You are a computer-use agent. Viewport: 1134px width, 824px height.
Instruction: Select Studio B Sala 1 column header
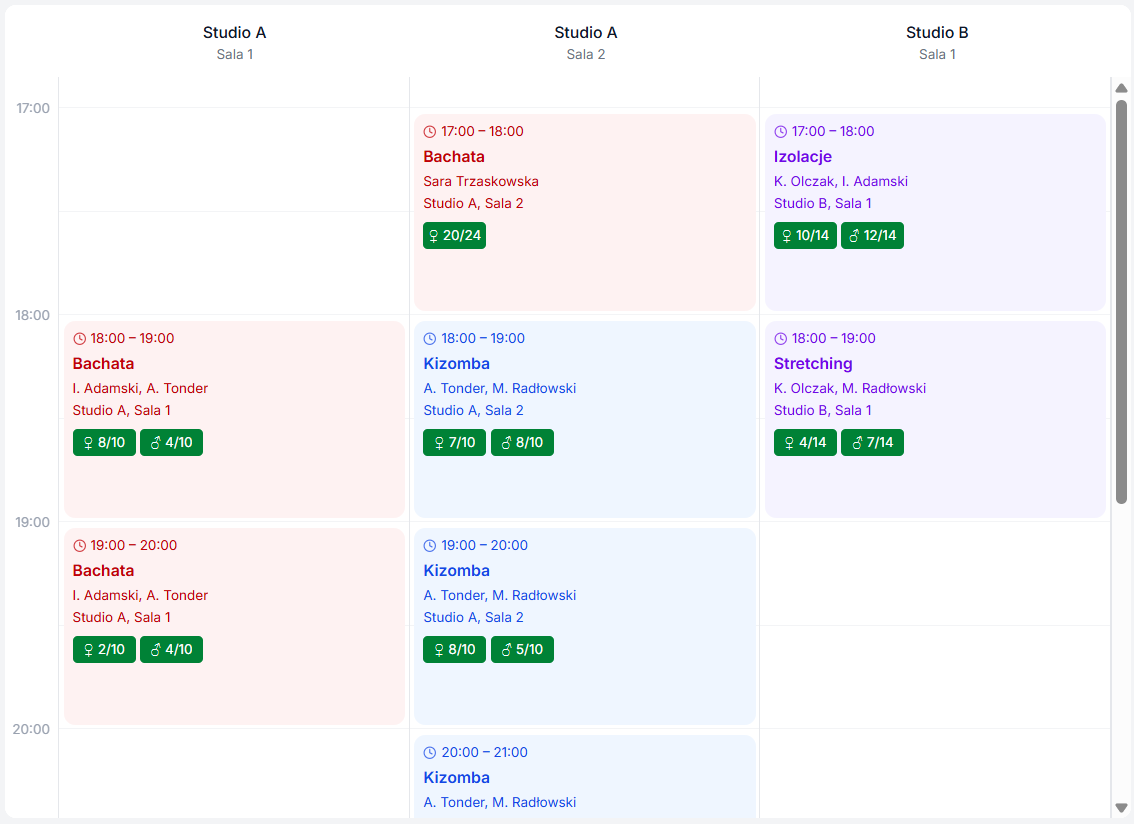coord(937,42)
